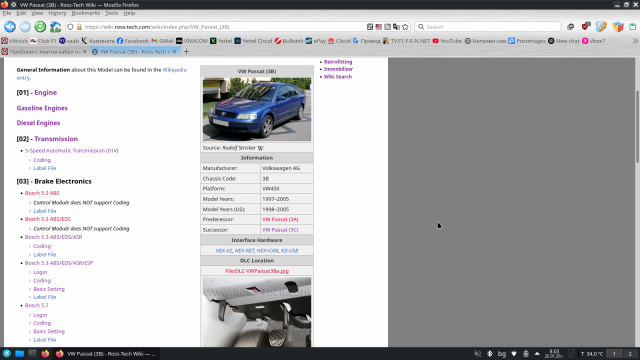Open the HEX+CAN interface link

(267, 251)
